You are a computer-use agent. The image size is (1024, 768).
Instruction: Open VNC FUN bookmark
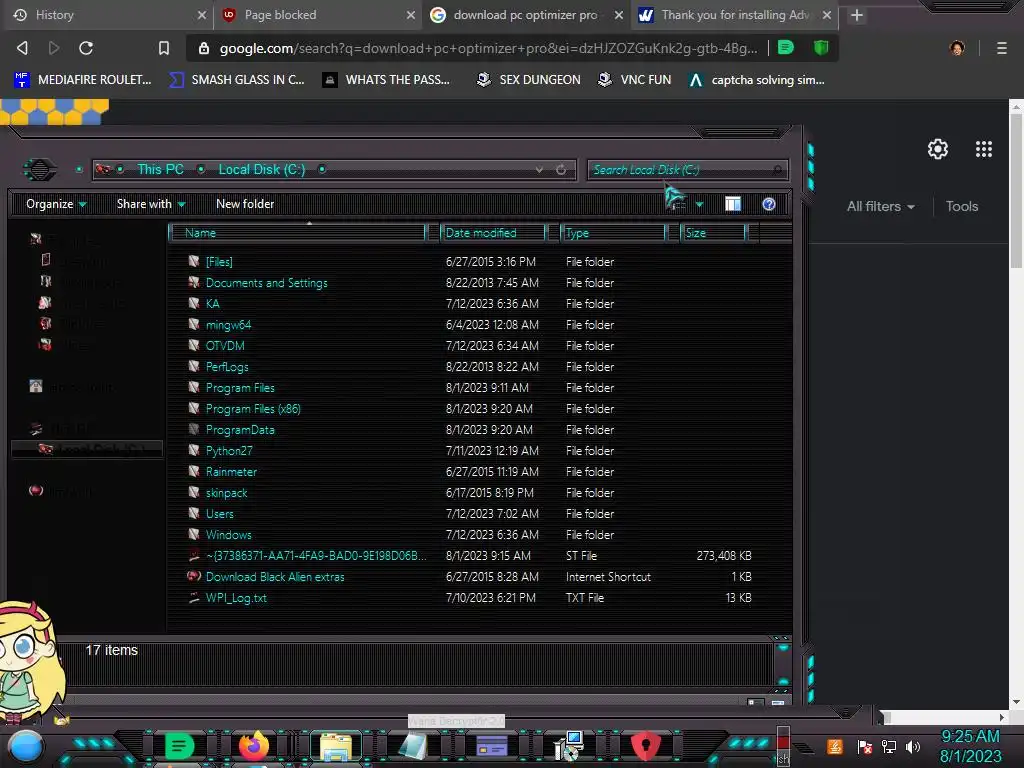click(x=635, y=80)
